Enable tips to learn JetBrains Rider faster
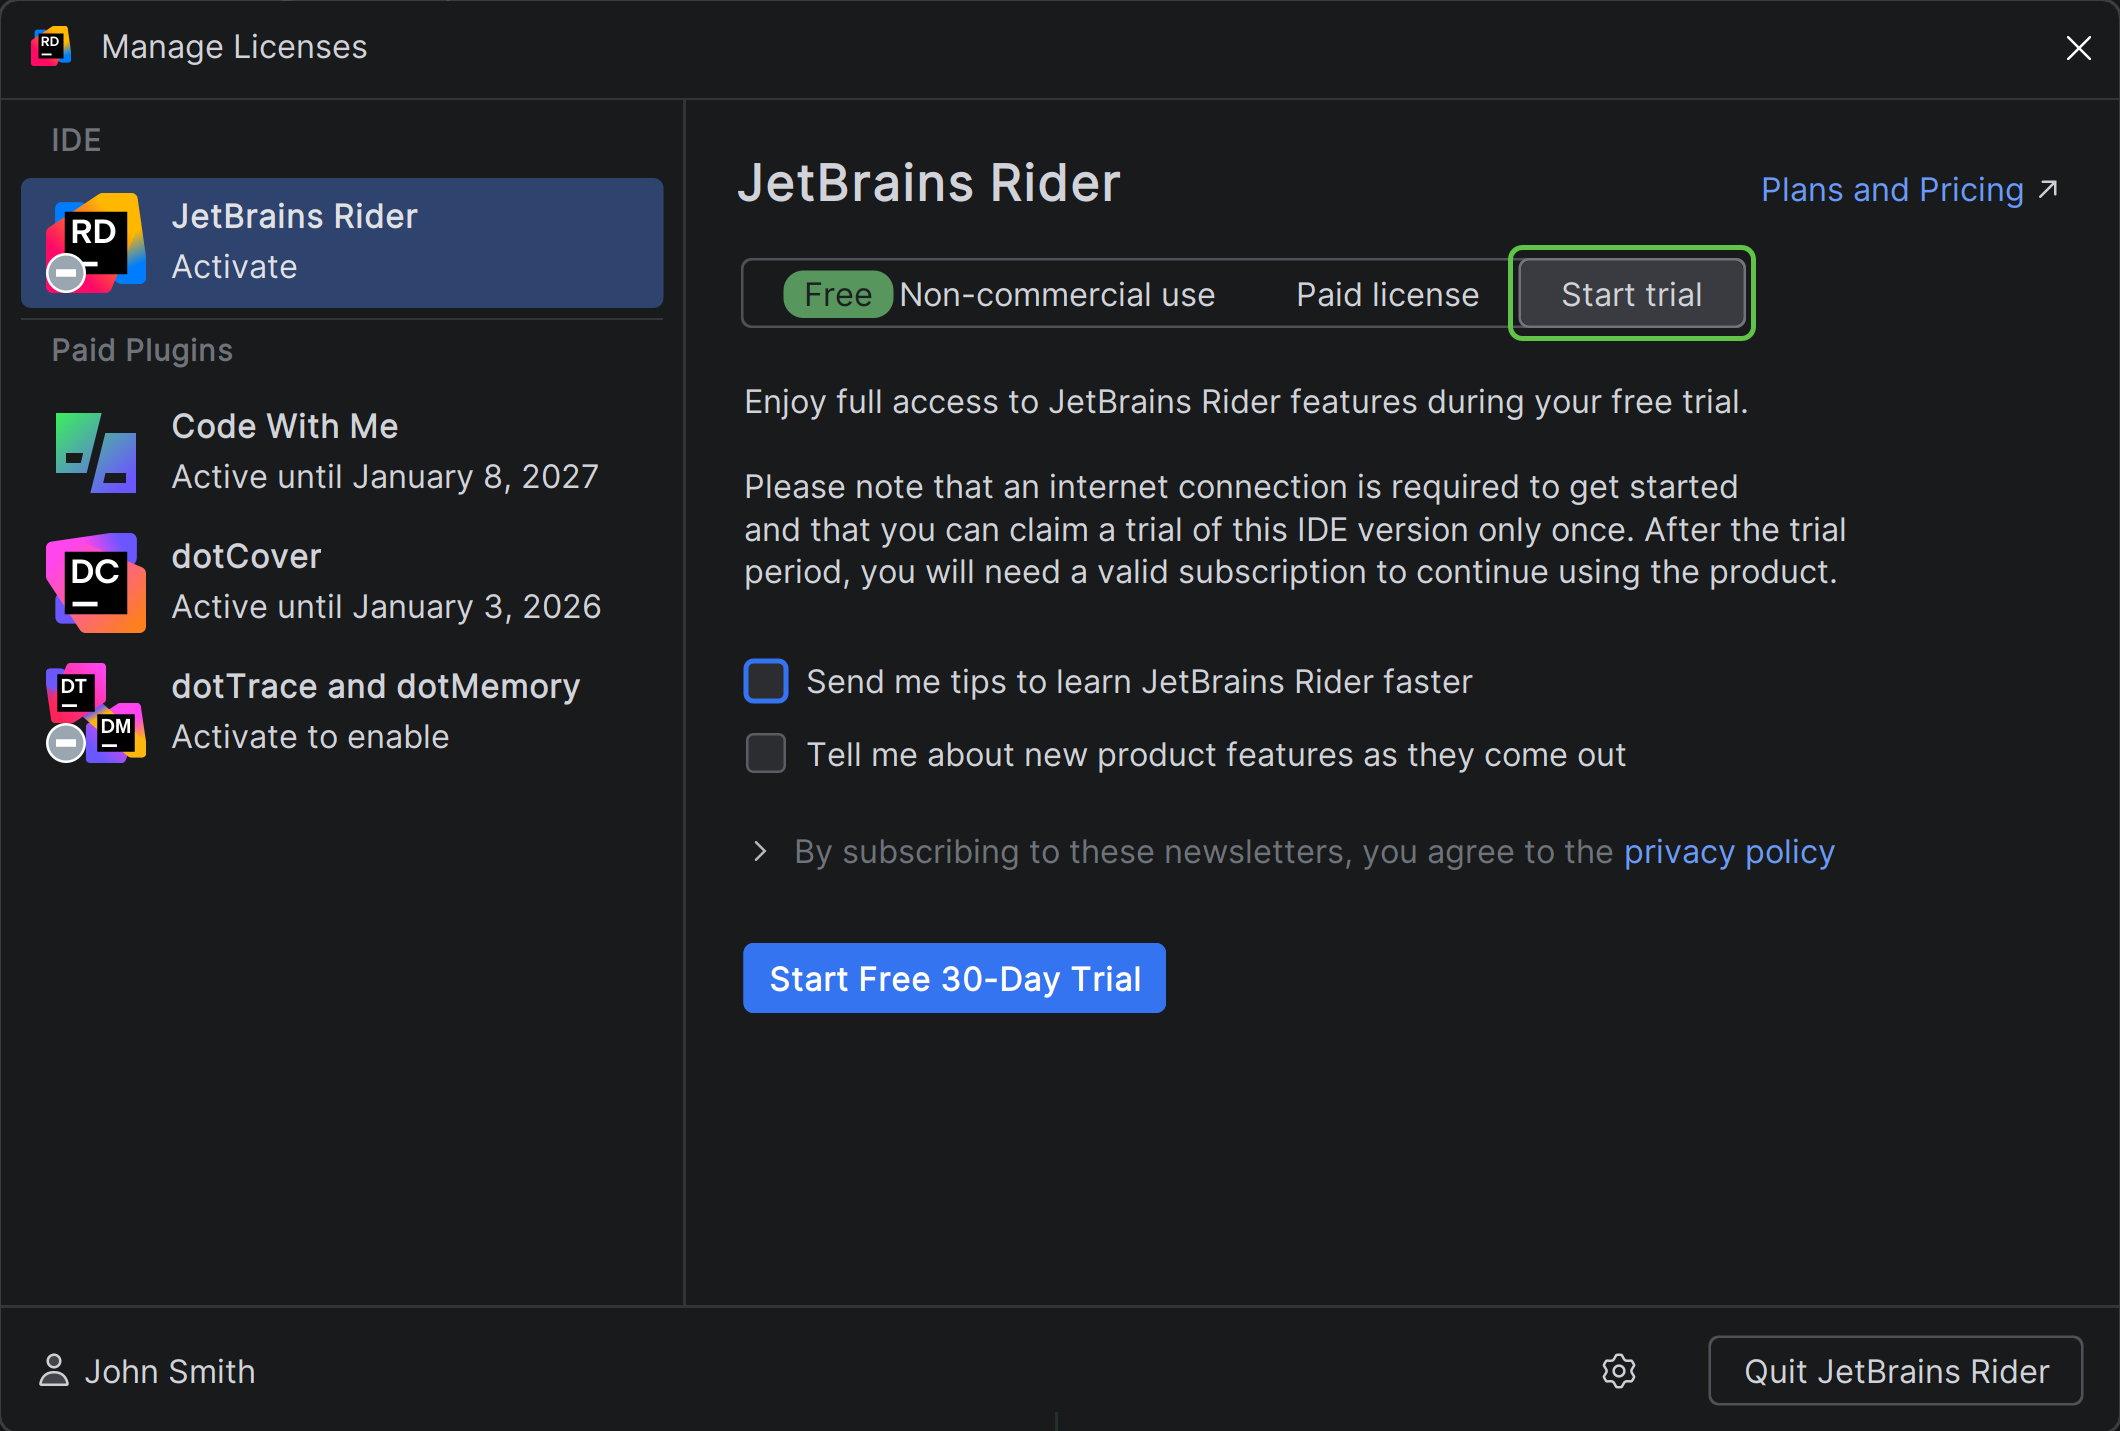This screenshot has width=2120, height=1431. [x=765, y=681]
